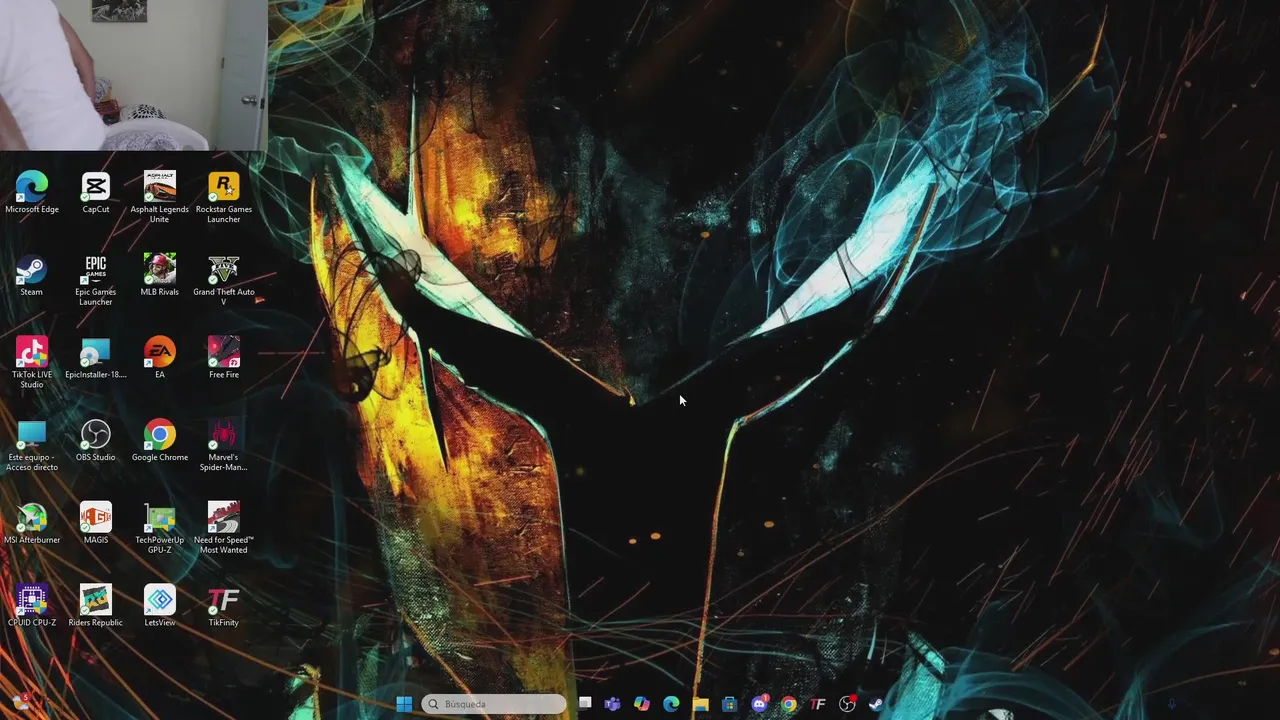Open Task View from the taskbar
Screen dimensions: 1280x720
[x=585, y=704]
